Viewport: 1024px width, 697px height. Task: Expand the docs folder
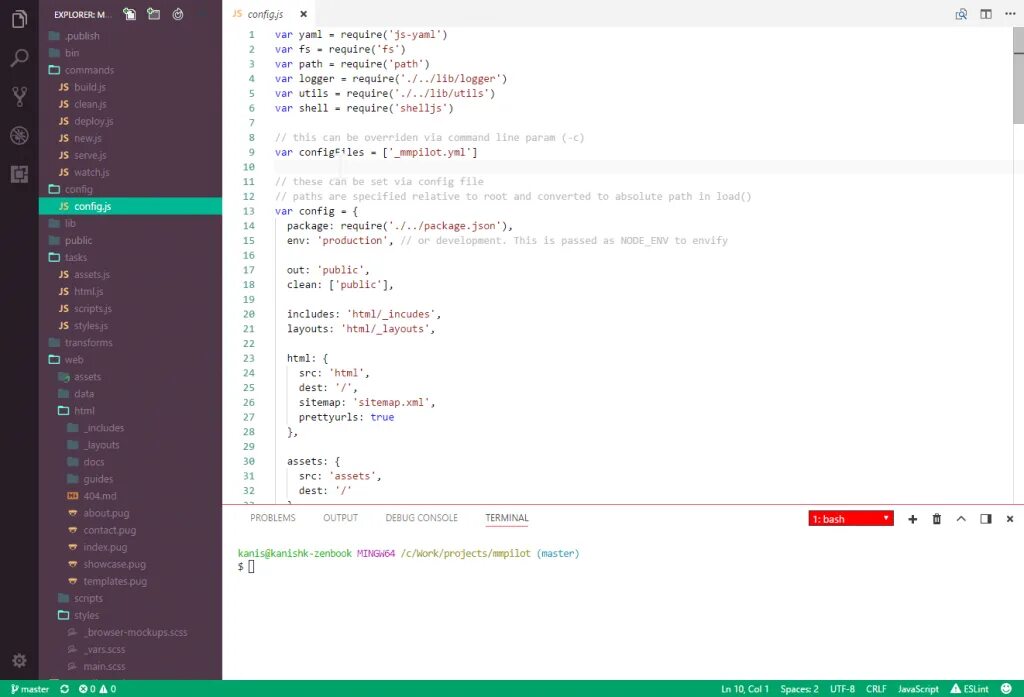(x=130, y=461)
